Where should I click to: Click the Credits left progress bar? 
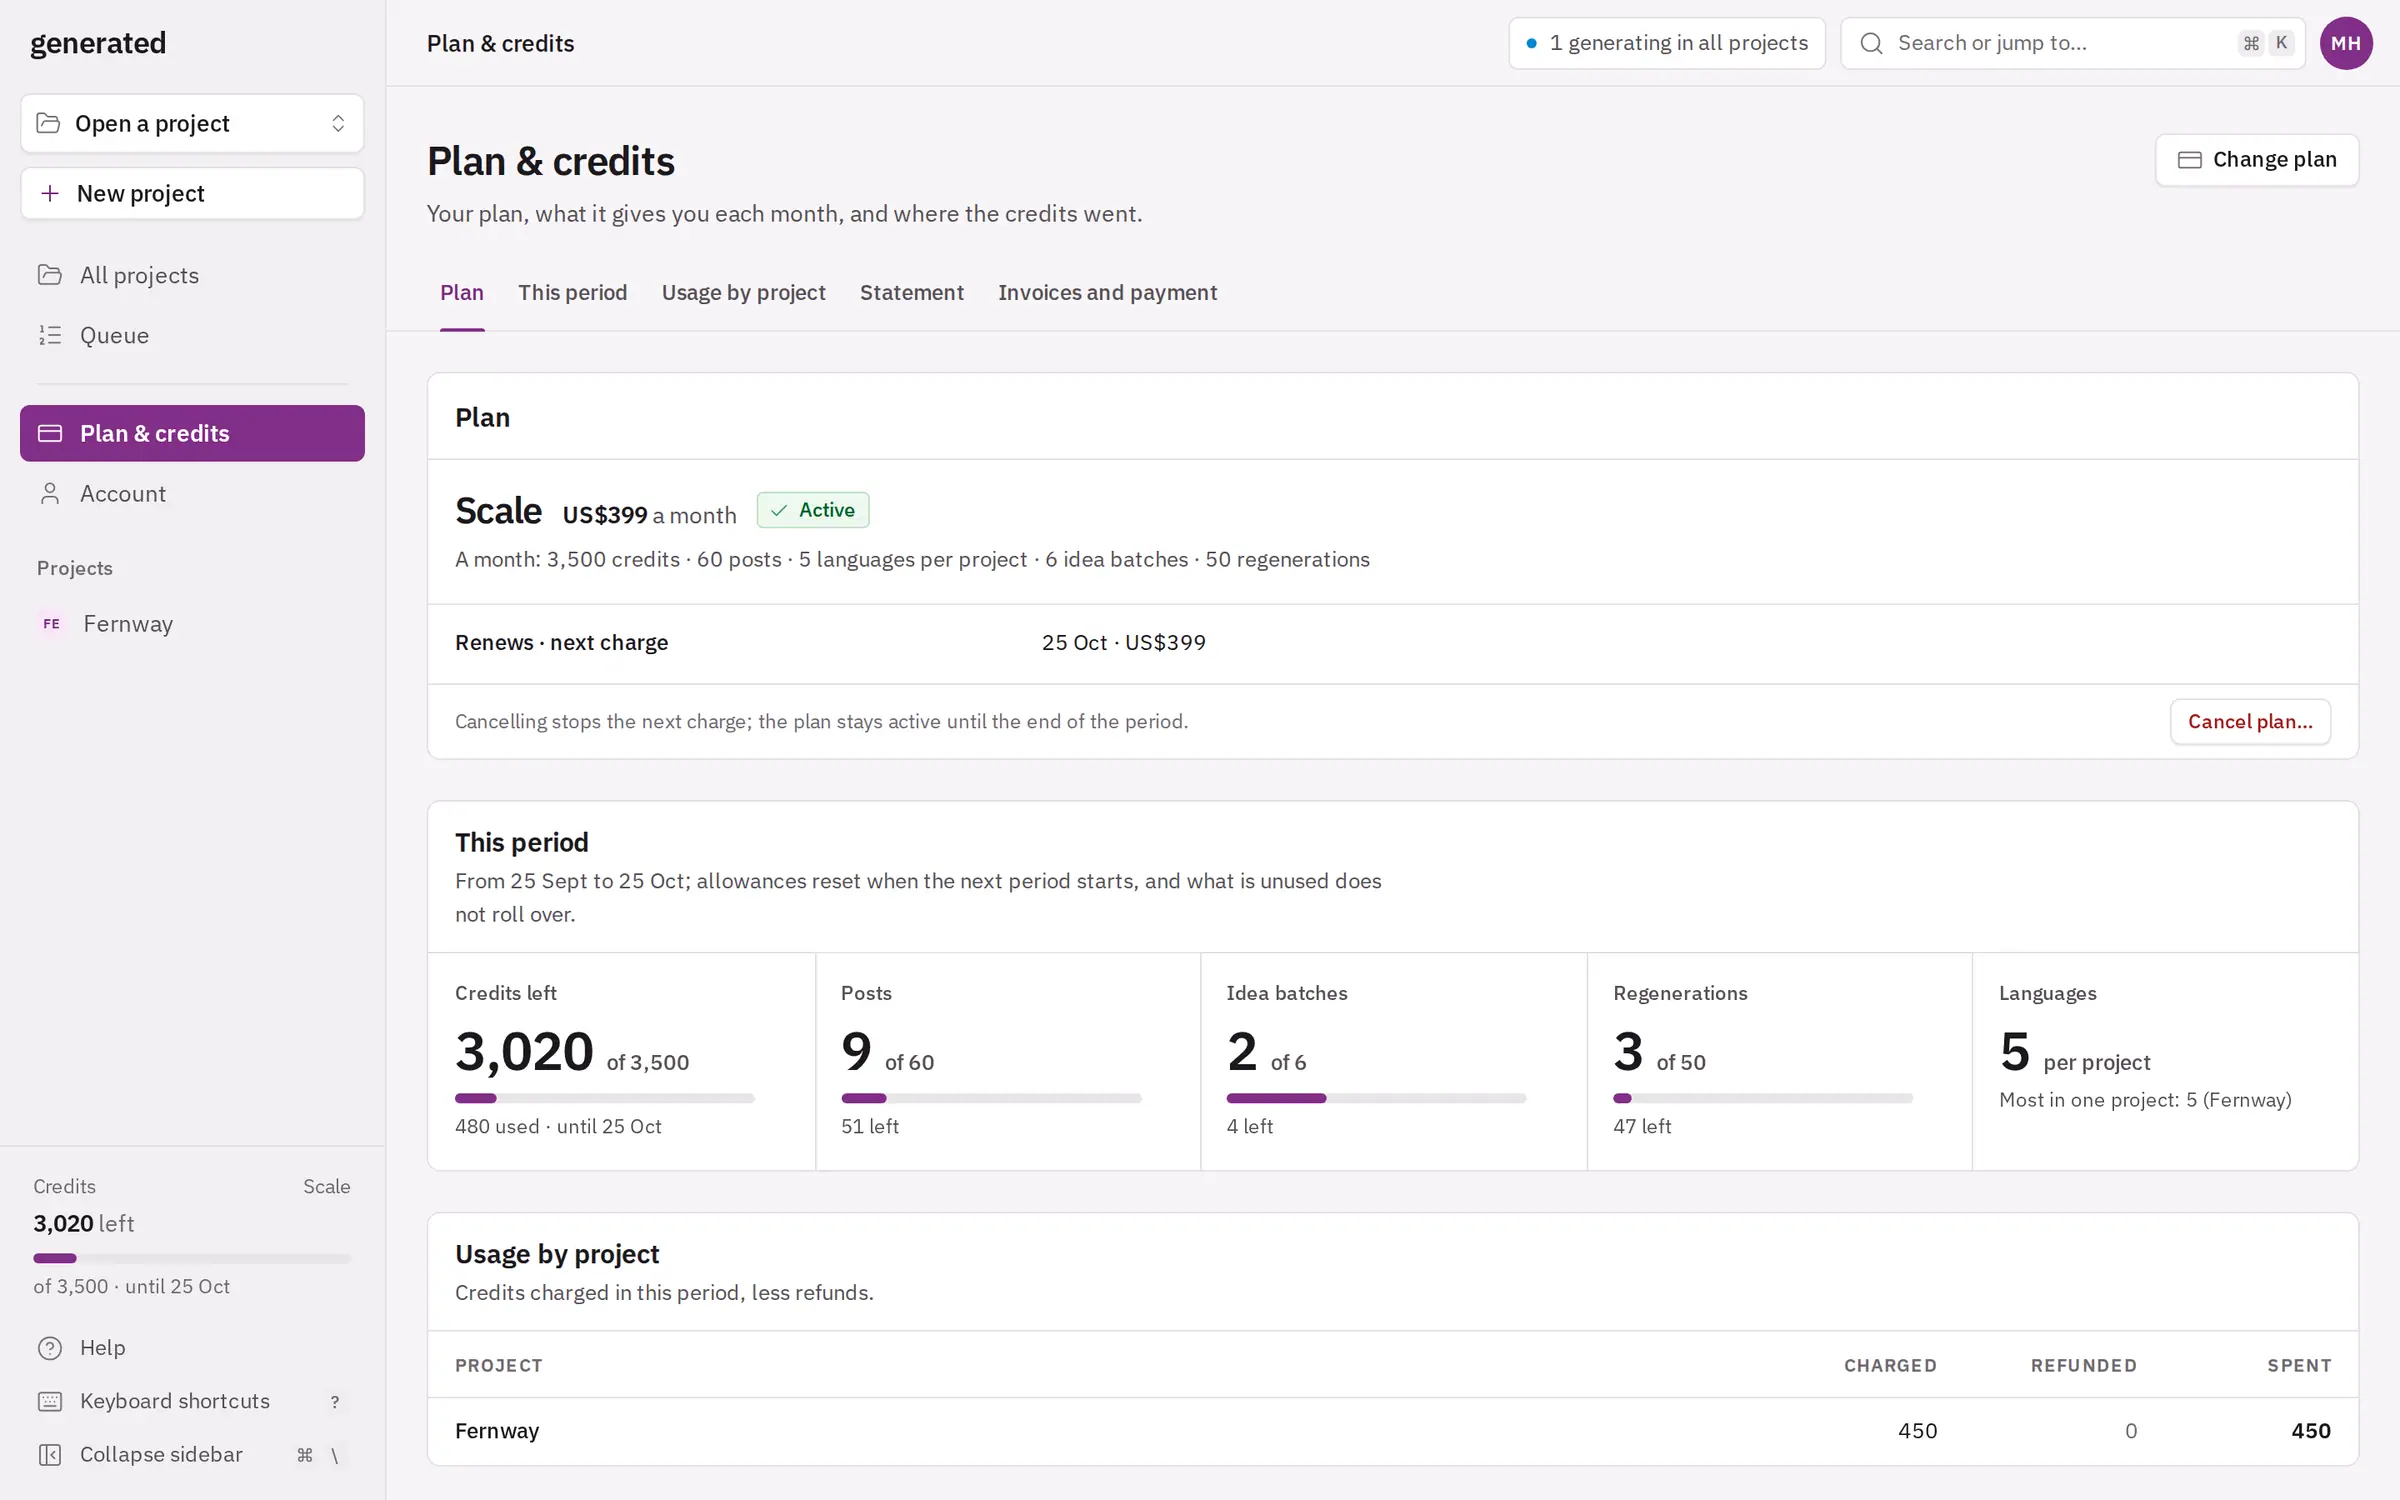coord(605,1098)
